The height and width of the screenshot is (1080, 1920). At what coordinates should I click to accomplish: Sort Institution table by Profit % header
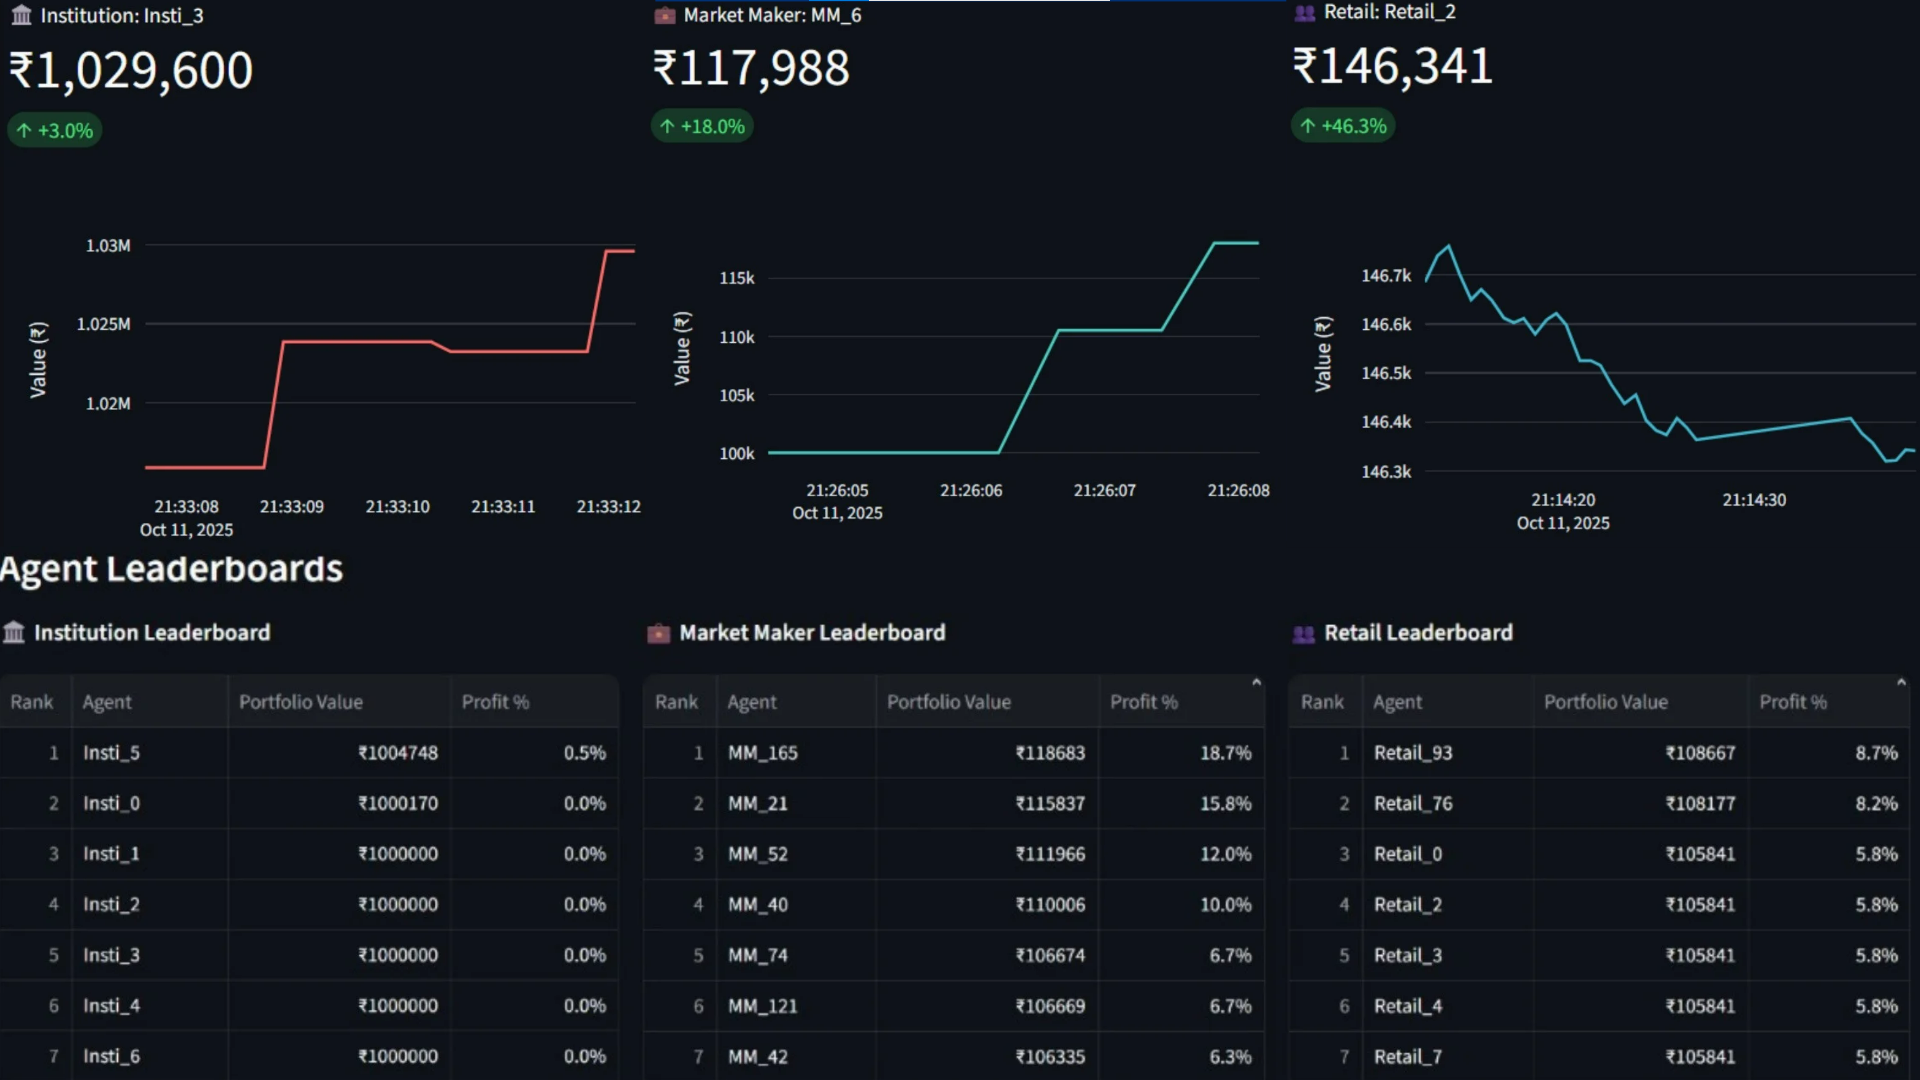point(496,702)
